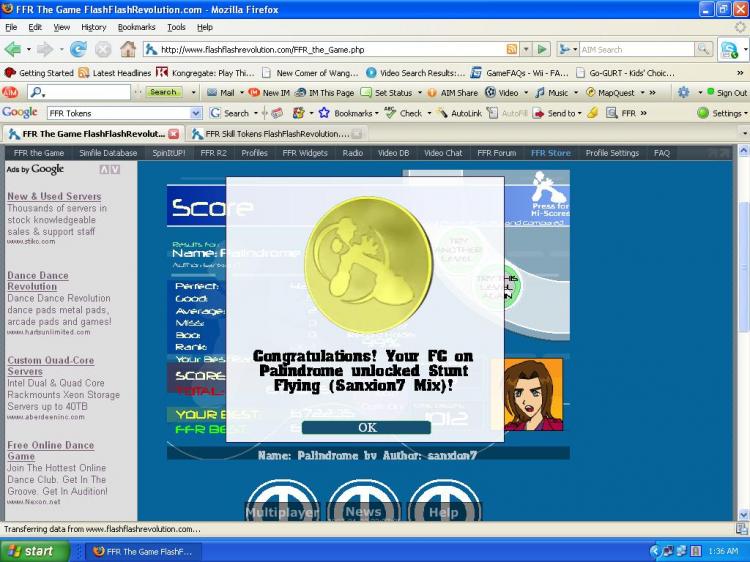Viewport: 750px width, 562px height.
Task: Reload the page with the refresh icon
Action: pos(78,49)
